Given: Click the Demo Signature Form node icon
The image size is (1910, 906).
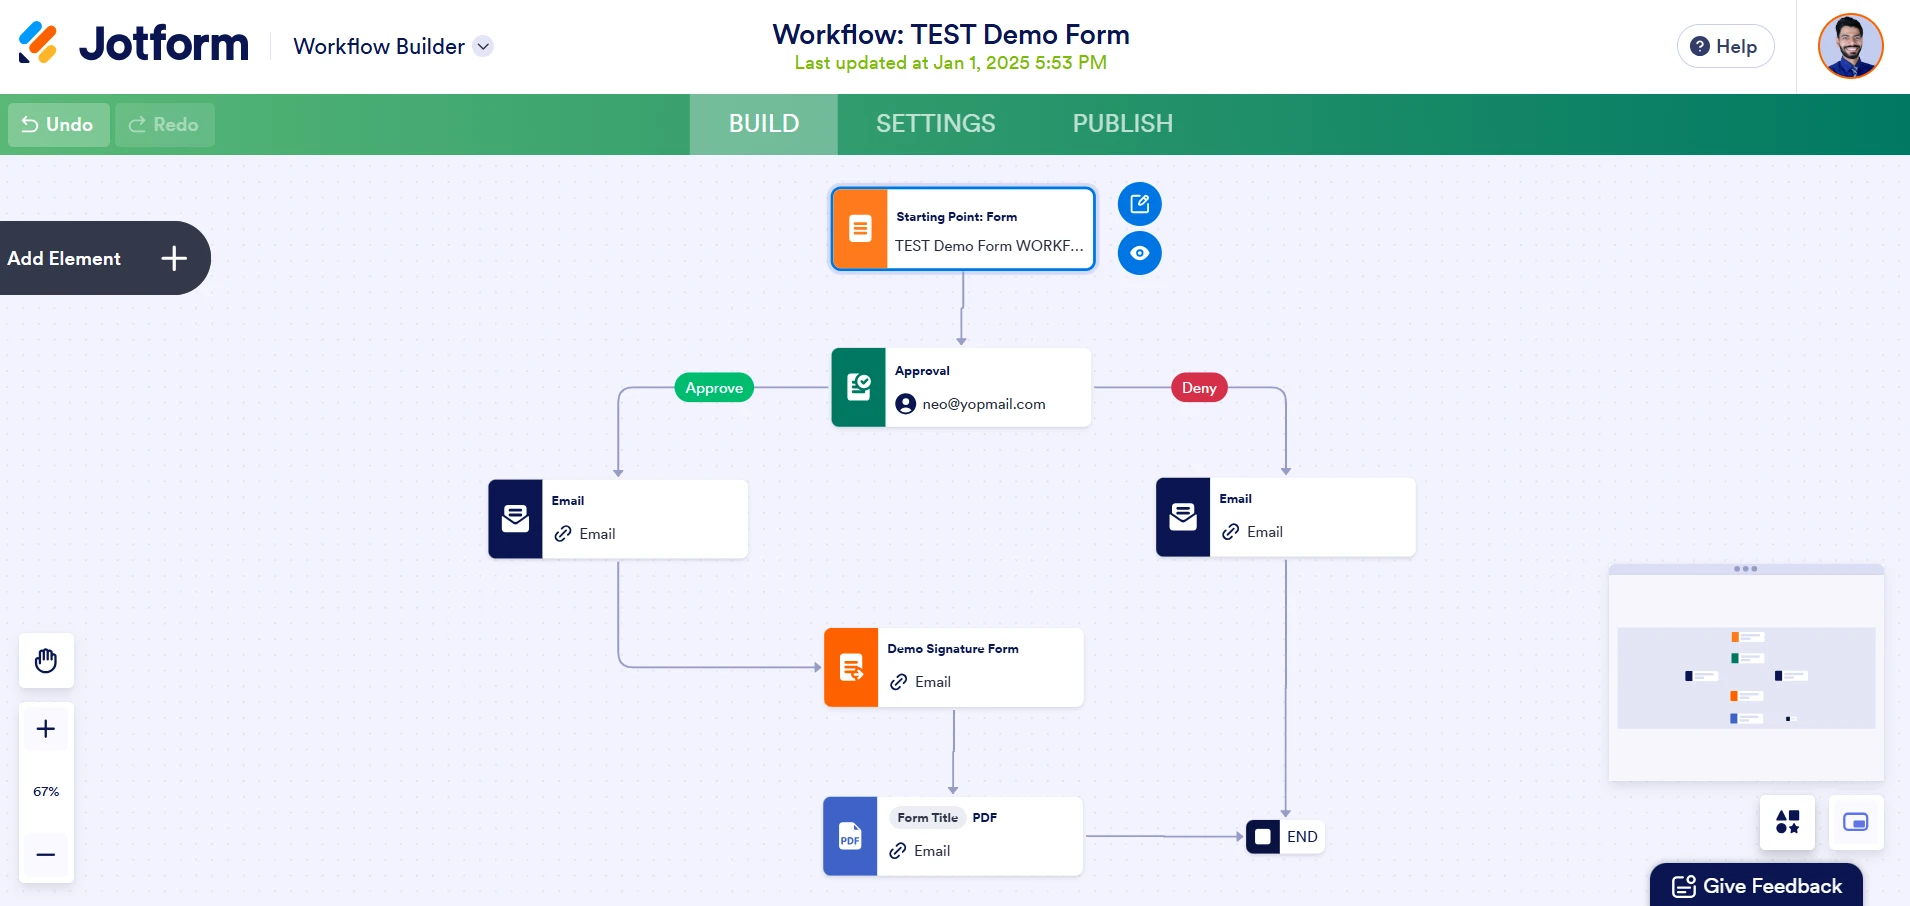Looking at the screenshot, I should tap(851, 668).
